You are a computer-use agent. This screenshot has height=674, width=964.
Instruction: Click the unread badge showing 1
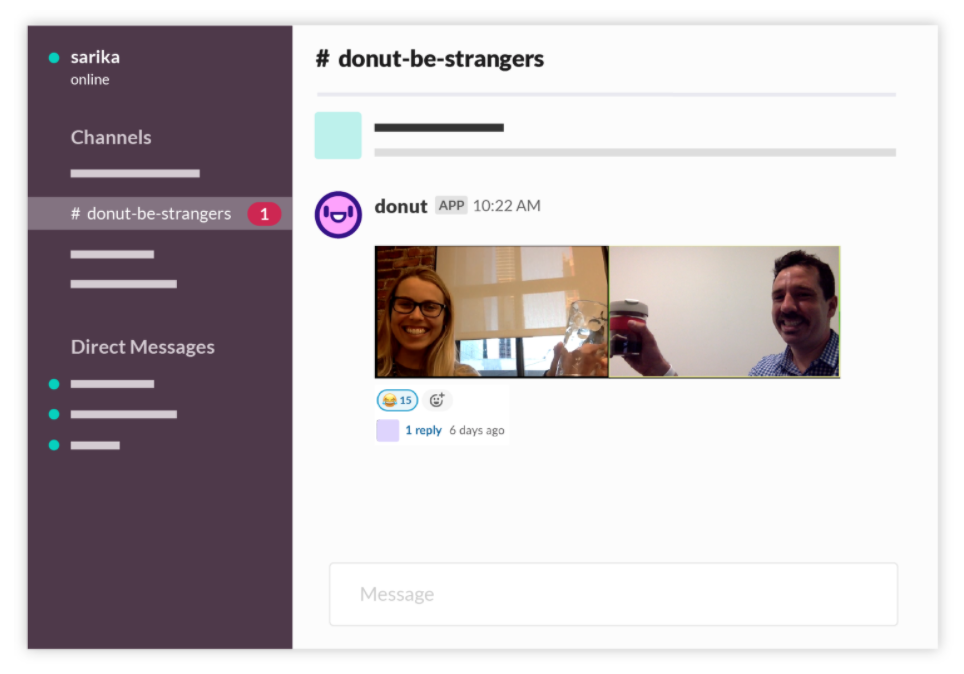264,214
